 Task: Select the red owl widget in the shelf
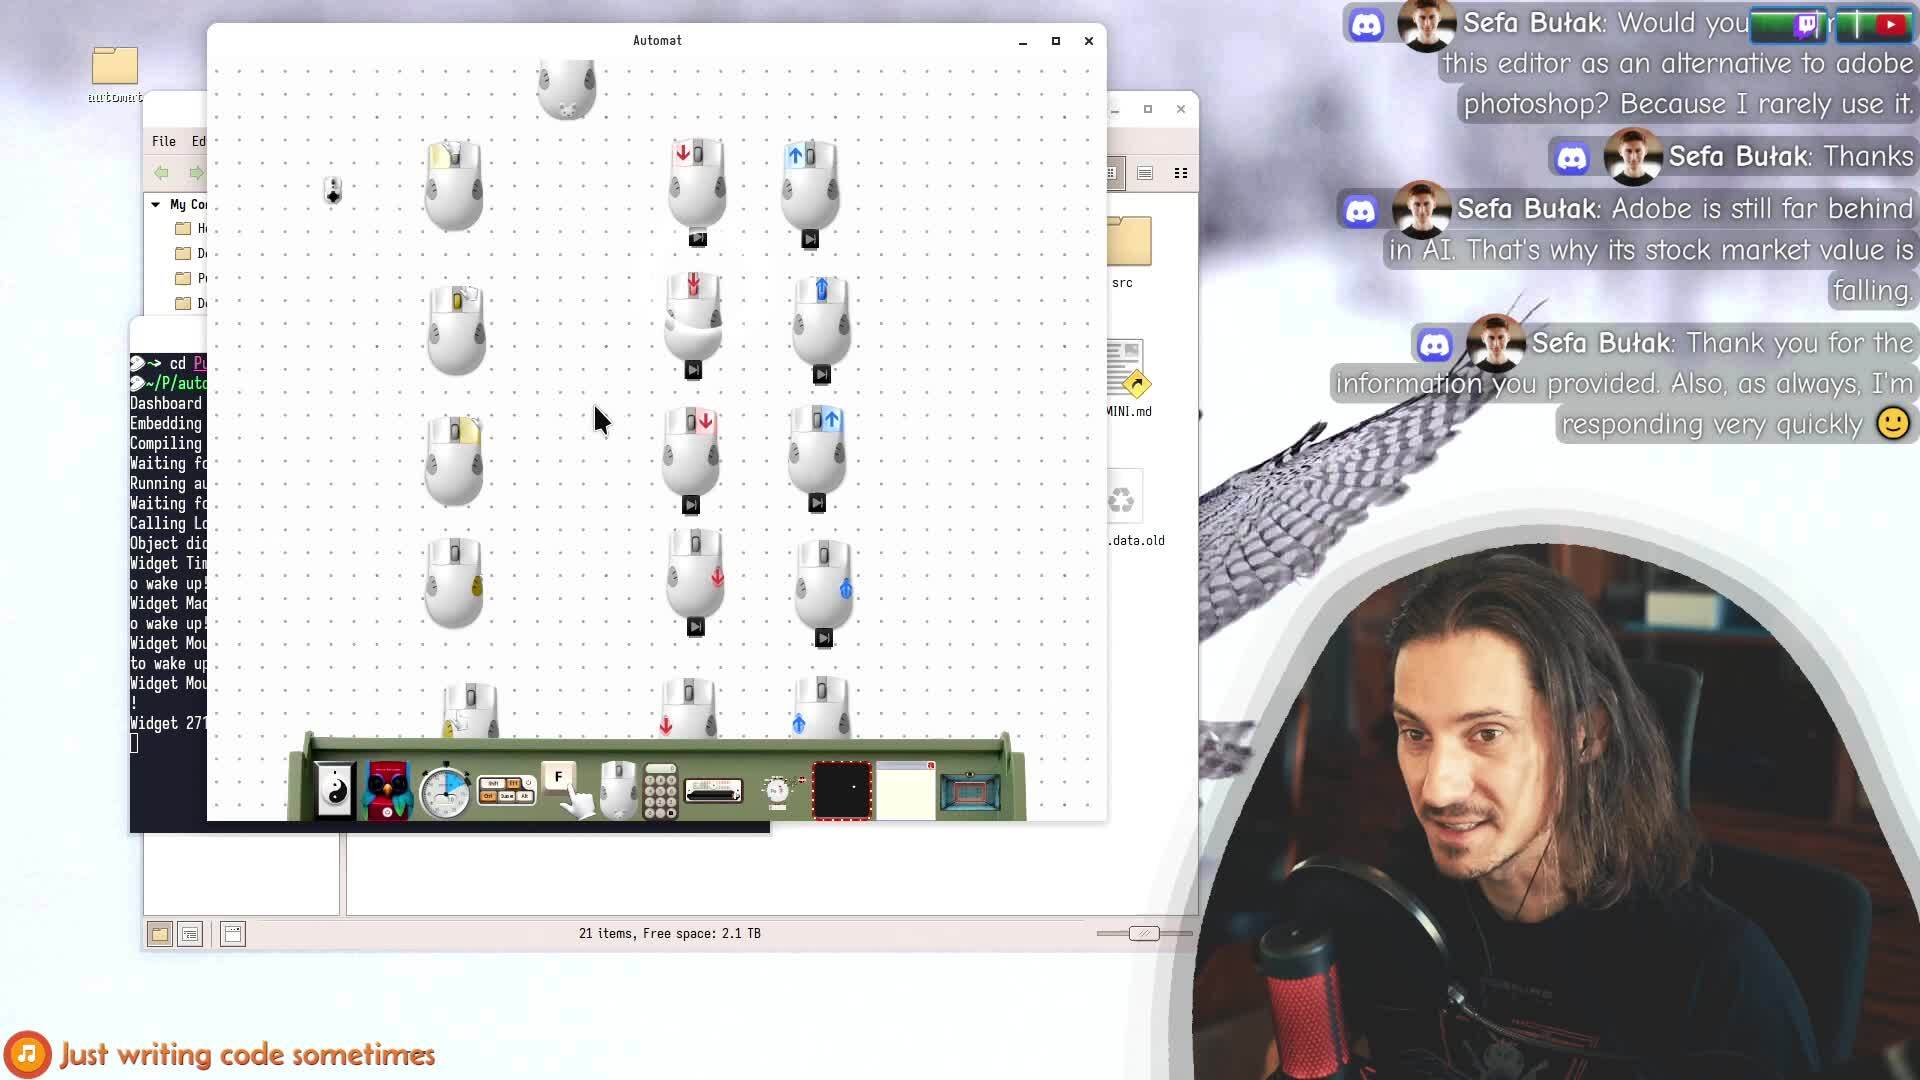(388, 790)
